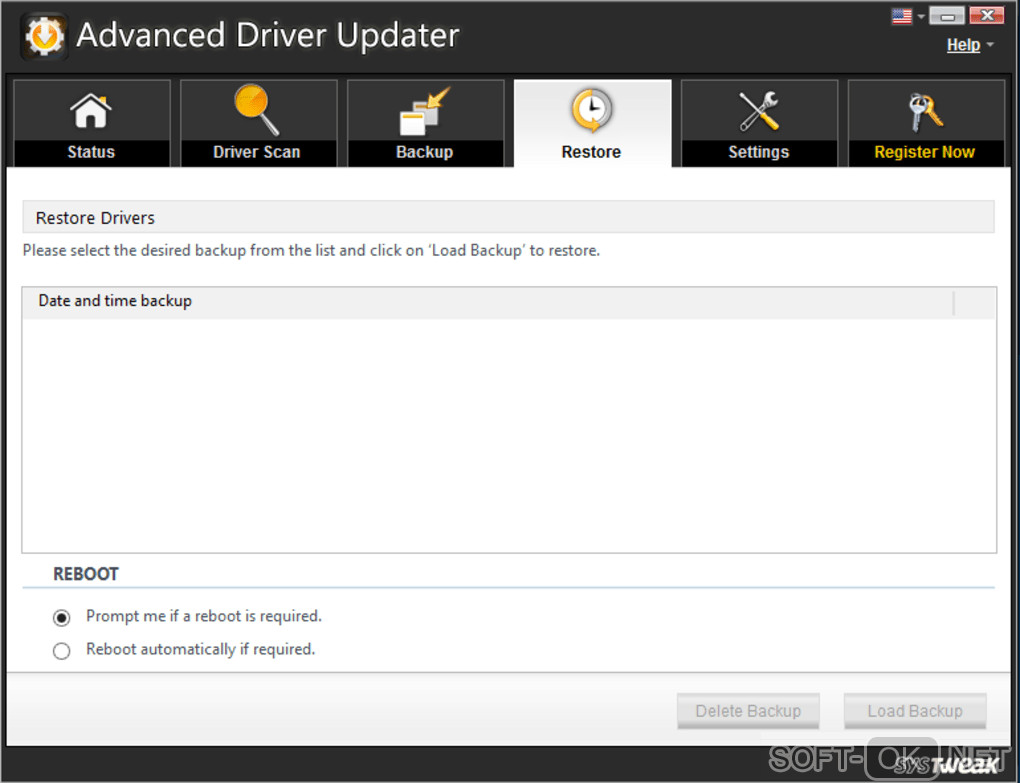Image resolution: width=1020 pixels, height=783 pixels.
Task: Click the Restore clock icon
Action: click(591, 110)
